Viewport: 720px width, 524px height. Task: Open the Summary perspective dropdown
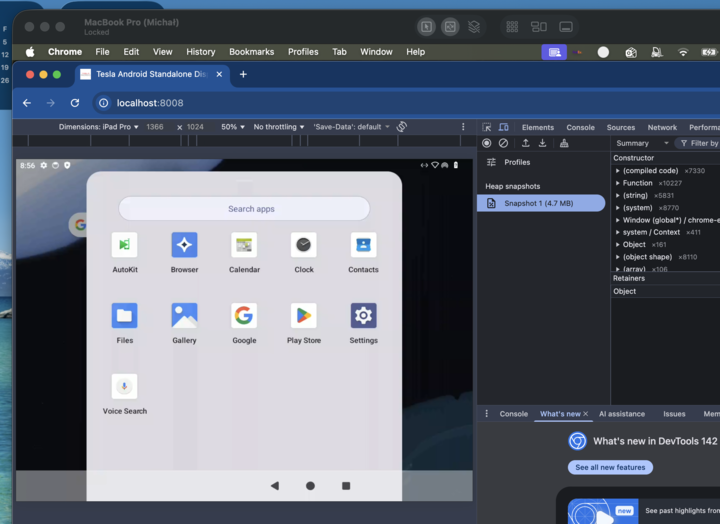(x=642, y=143)
